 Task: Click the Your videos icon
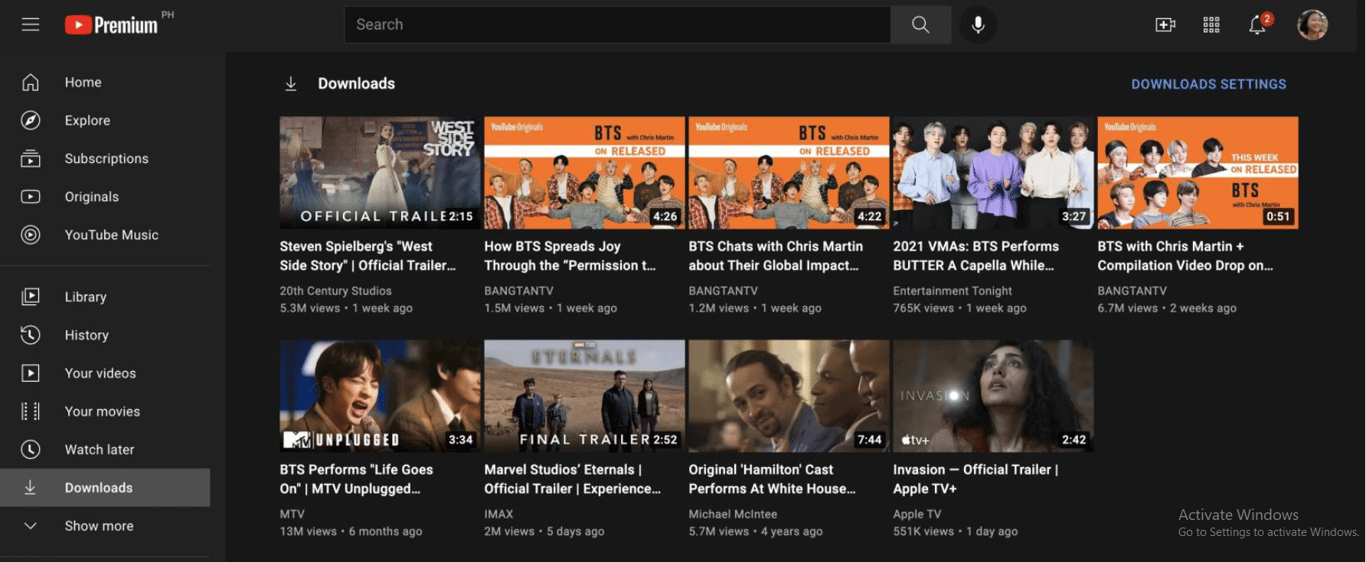[31, 373]
